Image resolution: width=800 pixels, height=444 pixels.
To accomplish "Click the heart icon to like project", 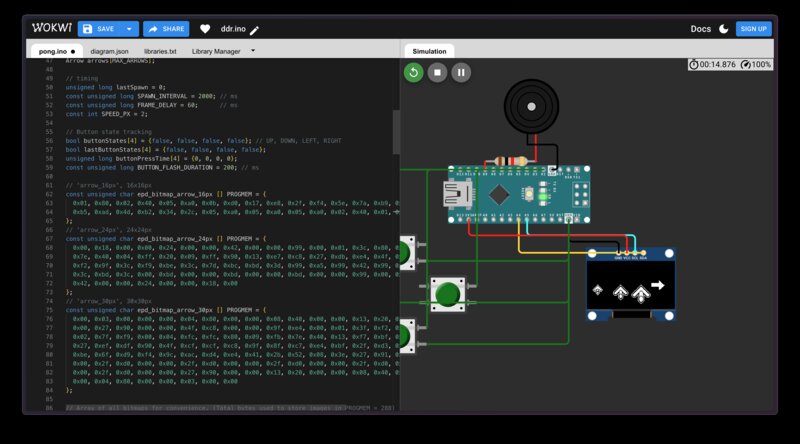I will click(205, 29).
